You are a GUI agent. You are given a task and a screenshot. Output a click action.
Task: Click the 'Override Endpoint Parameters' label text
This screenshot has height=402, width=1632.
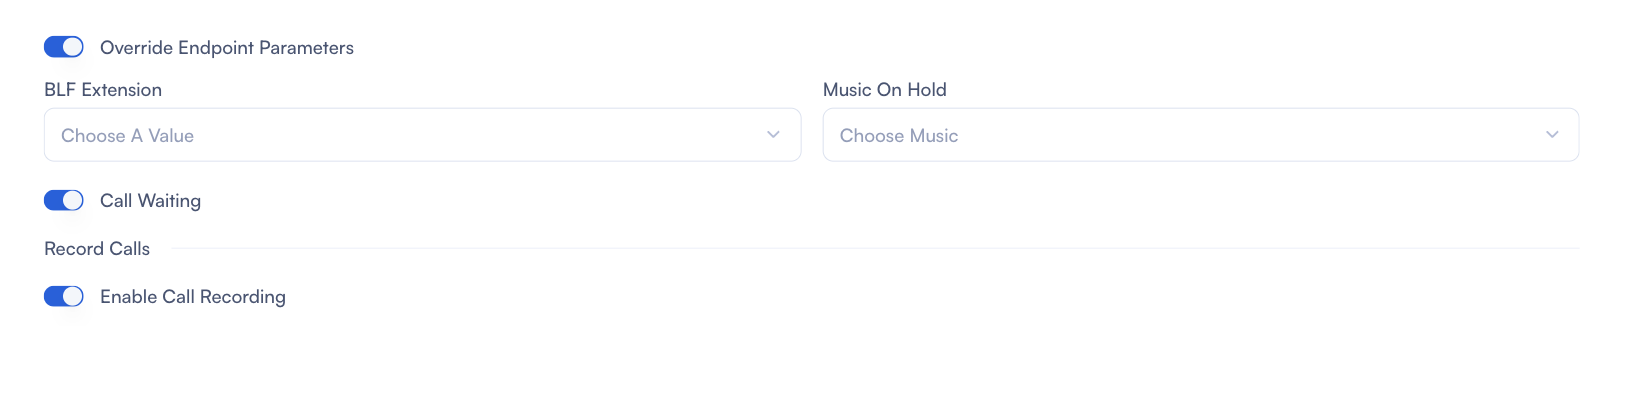[227, 48]
